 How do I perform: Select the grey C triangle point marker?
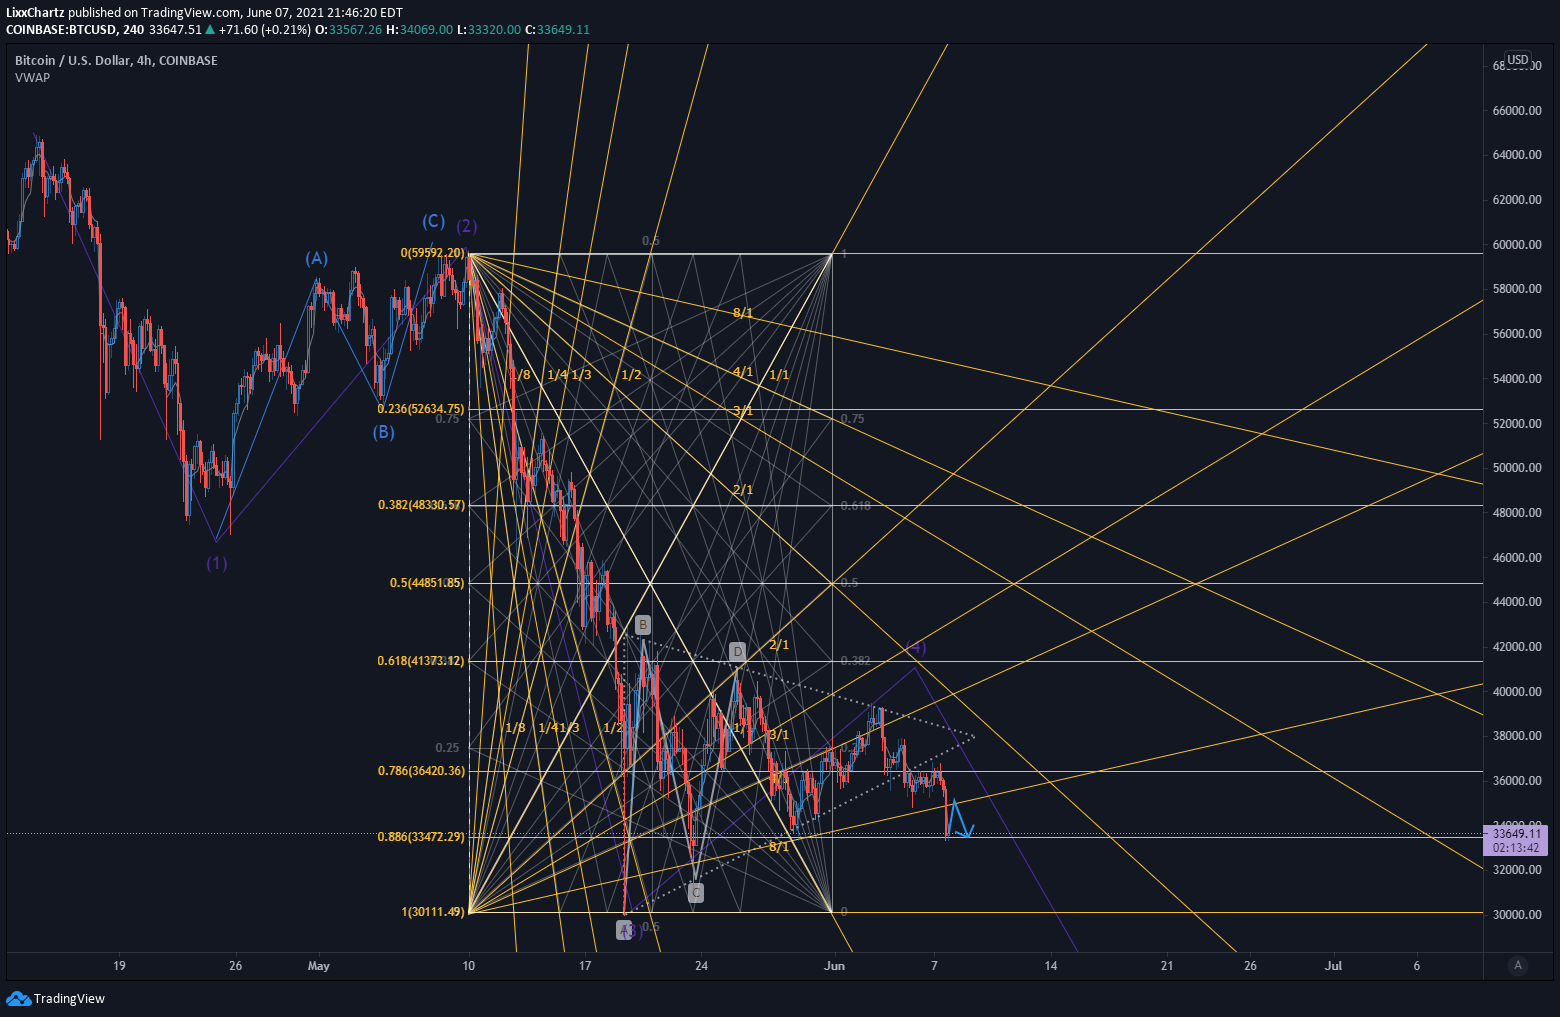[x=696, y=893]
